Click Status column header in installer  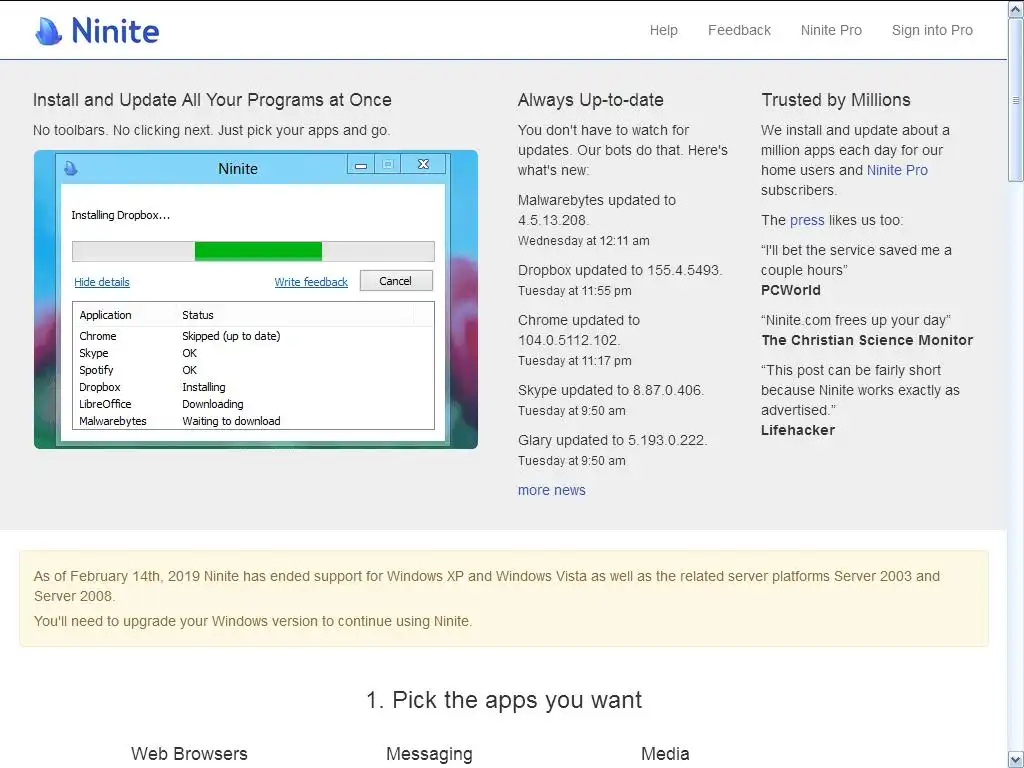point(197,315)
